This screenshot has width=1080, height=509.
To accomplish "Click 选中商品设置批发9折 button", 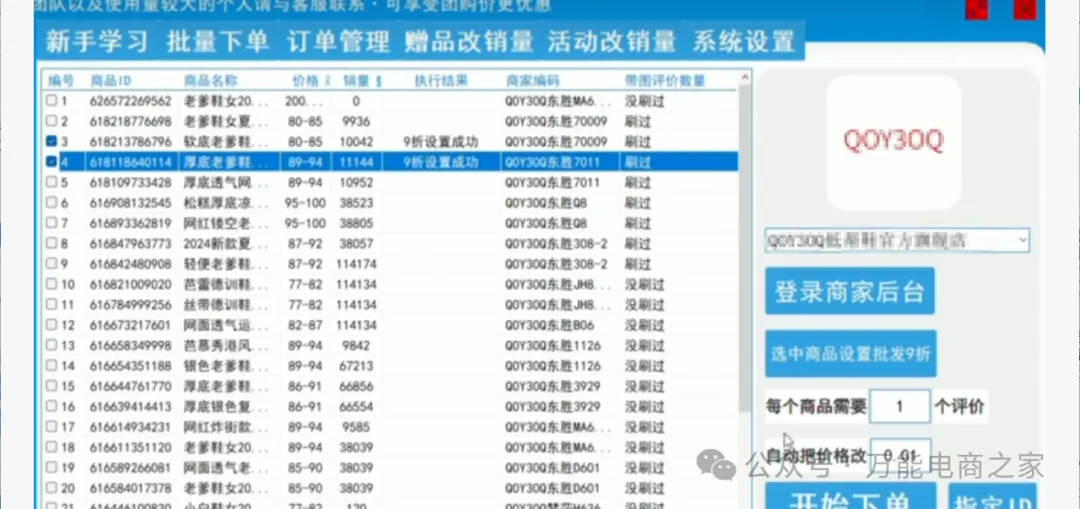I will [850, 354].
